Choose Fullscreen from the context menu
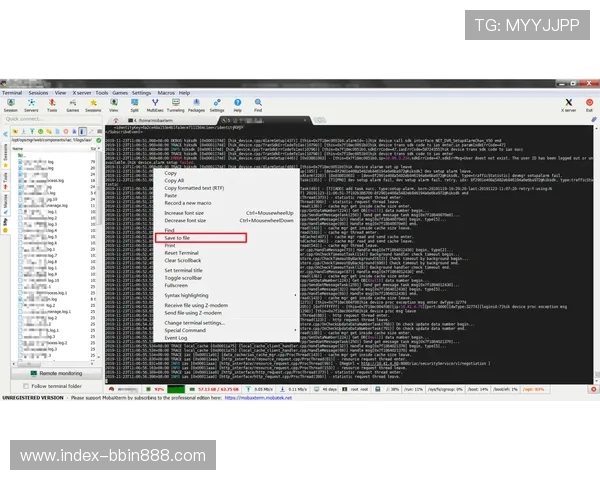 tap(176, 284)
